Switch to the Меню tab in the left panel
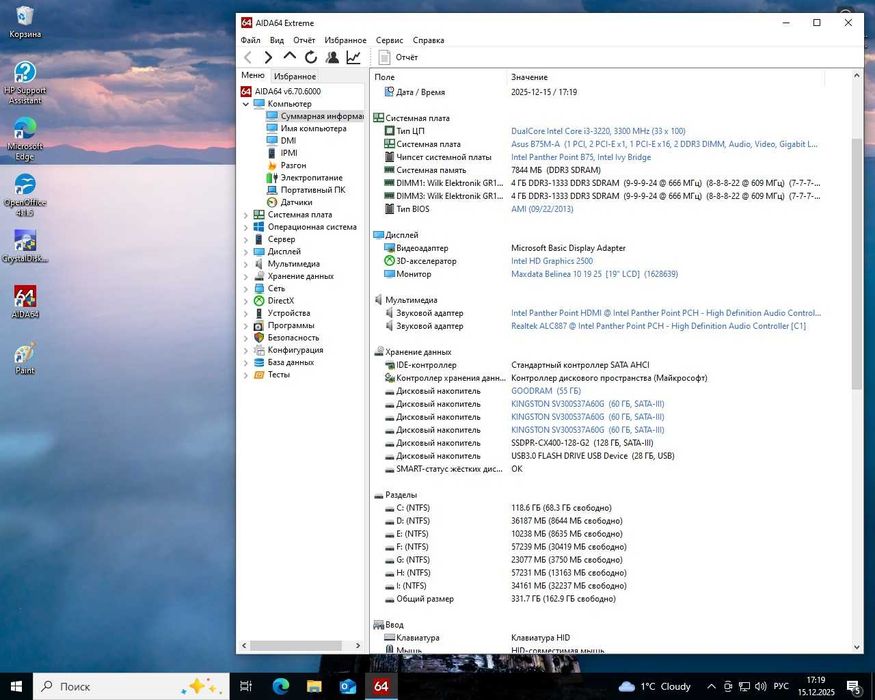This screenshot has width=875, height=700. pos(253,75)
